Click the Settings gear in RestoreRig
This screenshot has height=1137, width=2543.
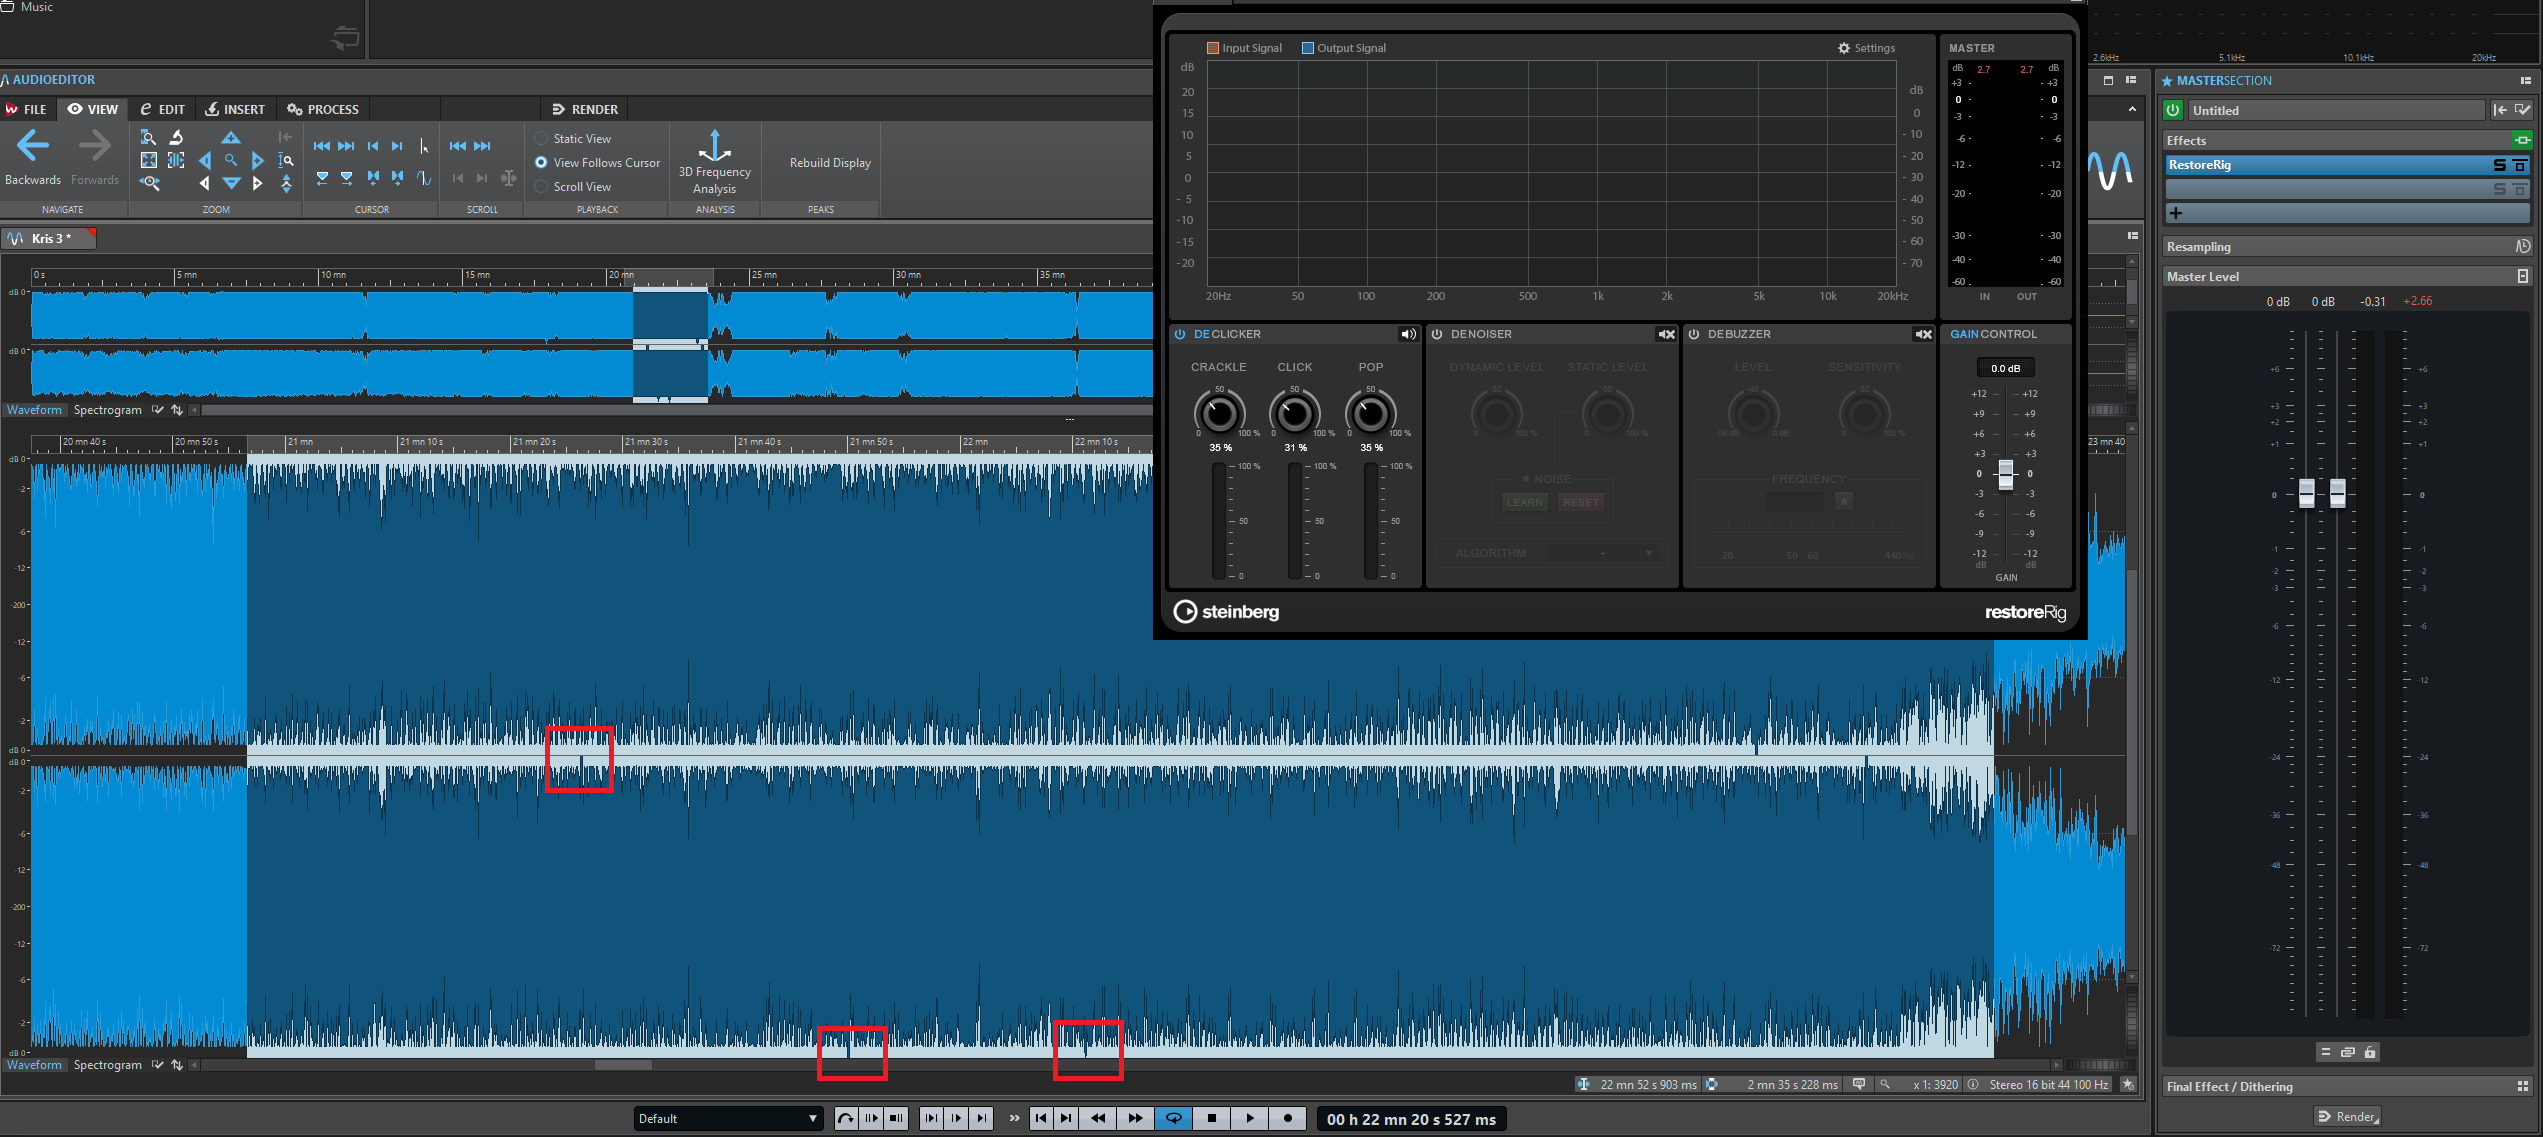point(1844,48)
